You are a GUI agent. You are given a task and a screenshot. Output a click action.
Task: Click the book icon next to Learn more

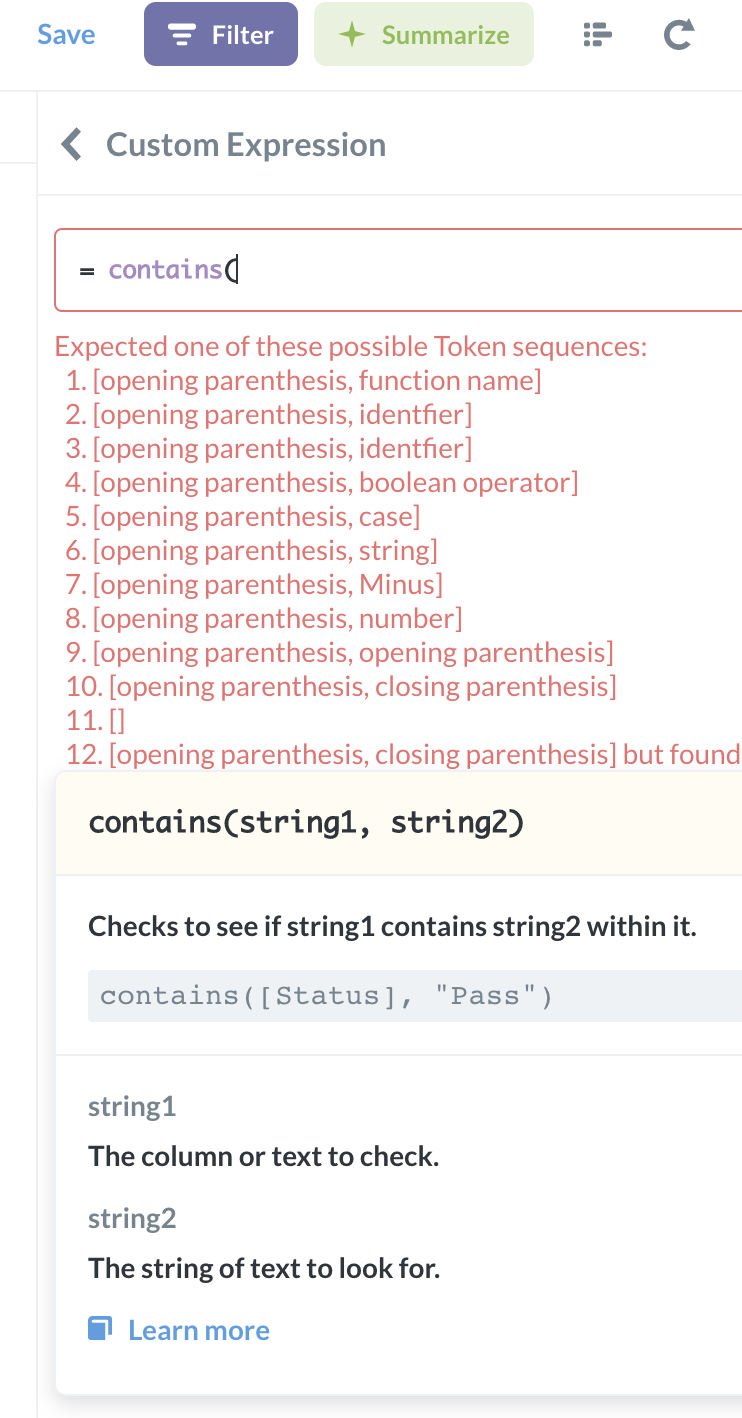click(98, 1327)
